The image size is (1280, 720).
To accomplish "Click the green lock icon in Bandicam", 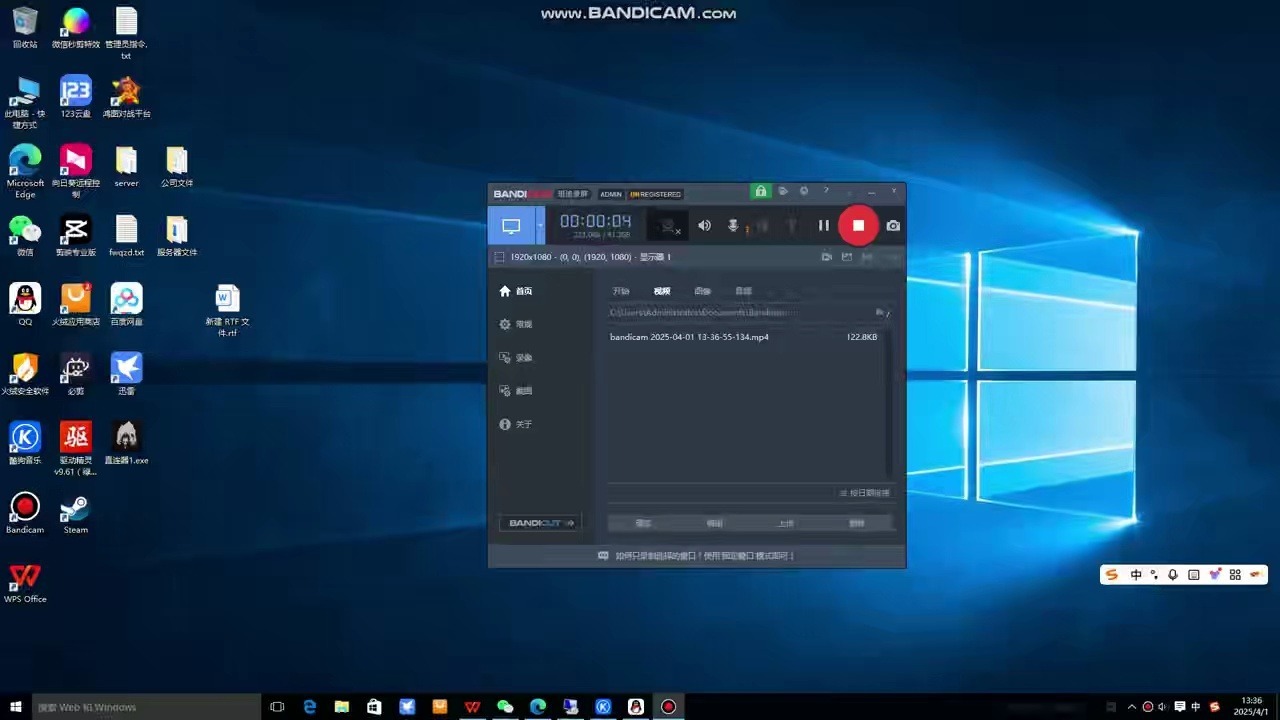I will [761, 191].
